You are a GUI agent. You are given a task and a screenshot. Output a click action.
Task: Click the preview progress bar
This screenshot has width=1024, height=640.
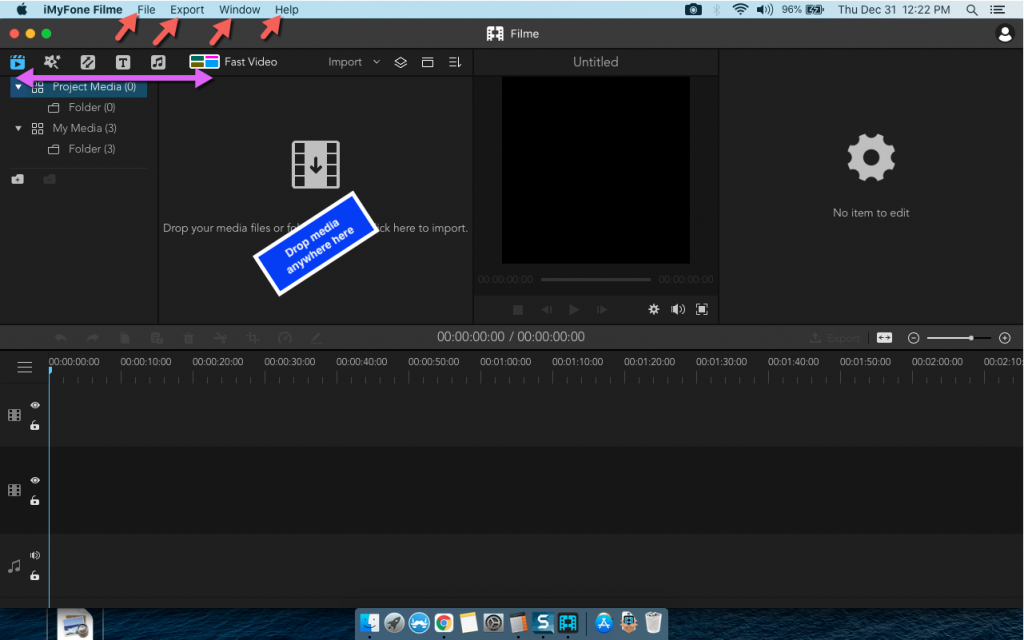[x=596, y=280]
